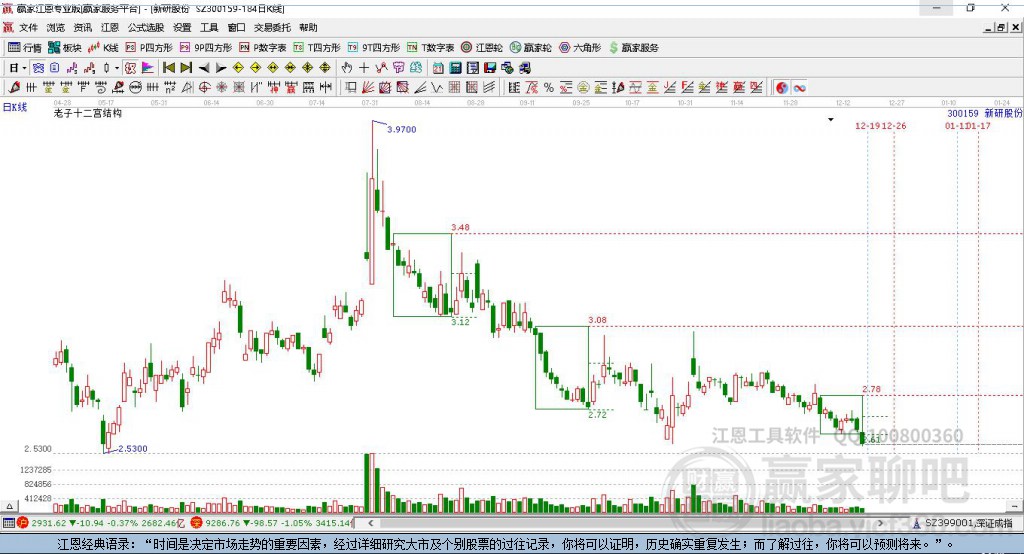Click the 老子十二宫结构 label
Image resolution: width=1024 pixels, height=554 pixels.
pyautogui.click(x=88, y=113)
